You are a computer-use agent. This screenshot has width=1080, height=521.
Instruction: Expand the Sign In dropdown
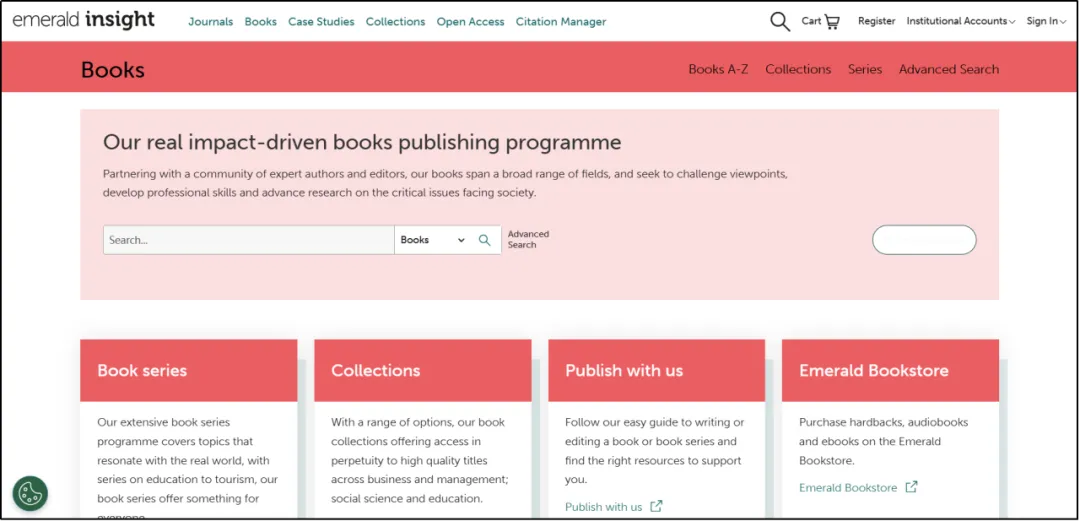[x=1047, y=21]
